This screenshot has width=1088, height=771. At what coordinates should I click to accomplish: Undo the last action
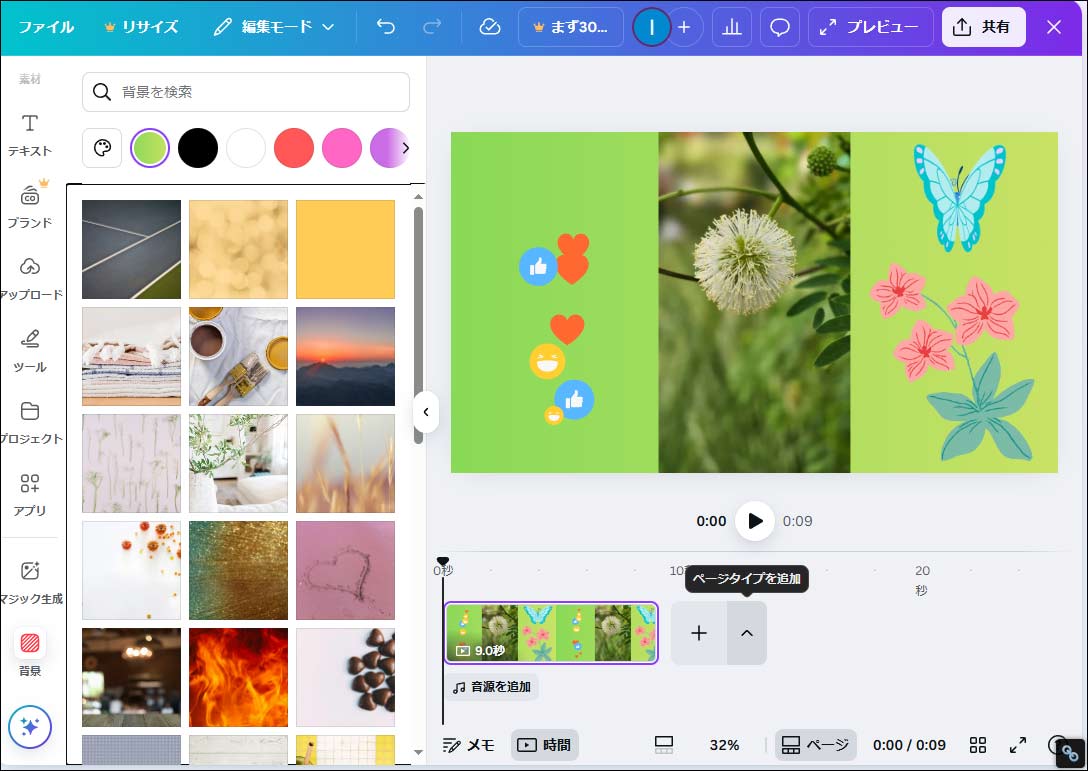pyautogui.click(x=386, y=27)
